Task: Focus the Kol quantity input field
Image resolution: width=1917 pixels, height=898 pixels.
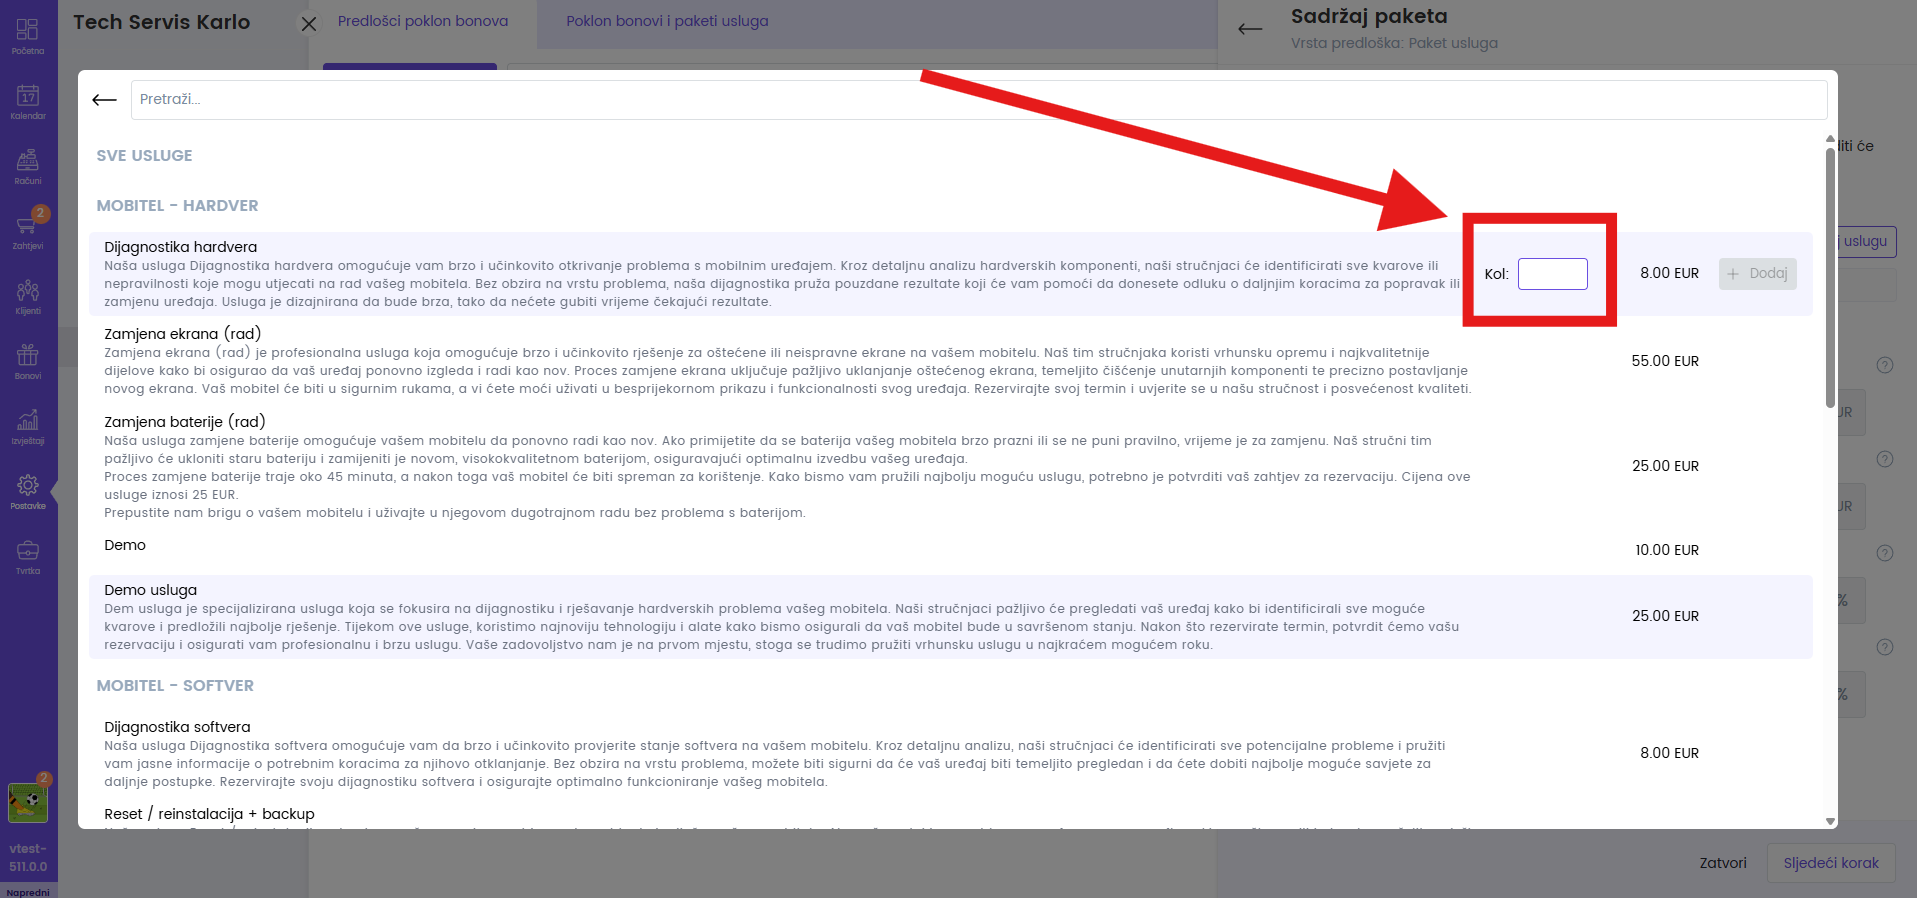Action: pos(1552,274)
